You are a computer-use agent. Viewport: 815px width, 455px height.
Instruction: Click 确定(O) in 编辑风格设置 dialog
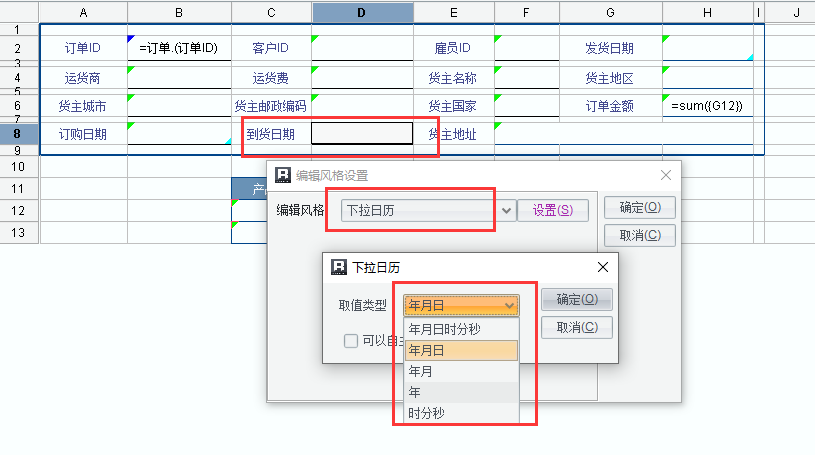[x=640, y=207]
